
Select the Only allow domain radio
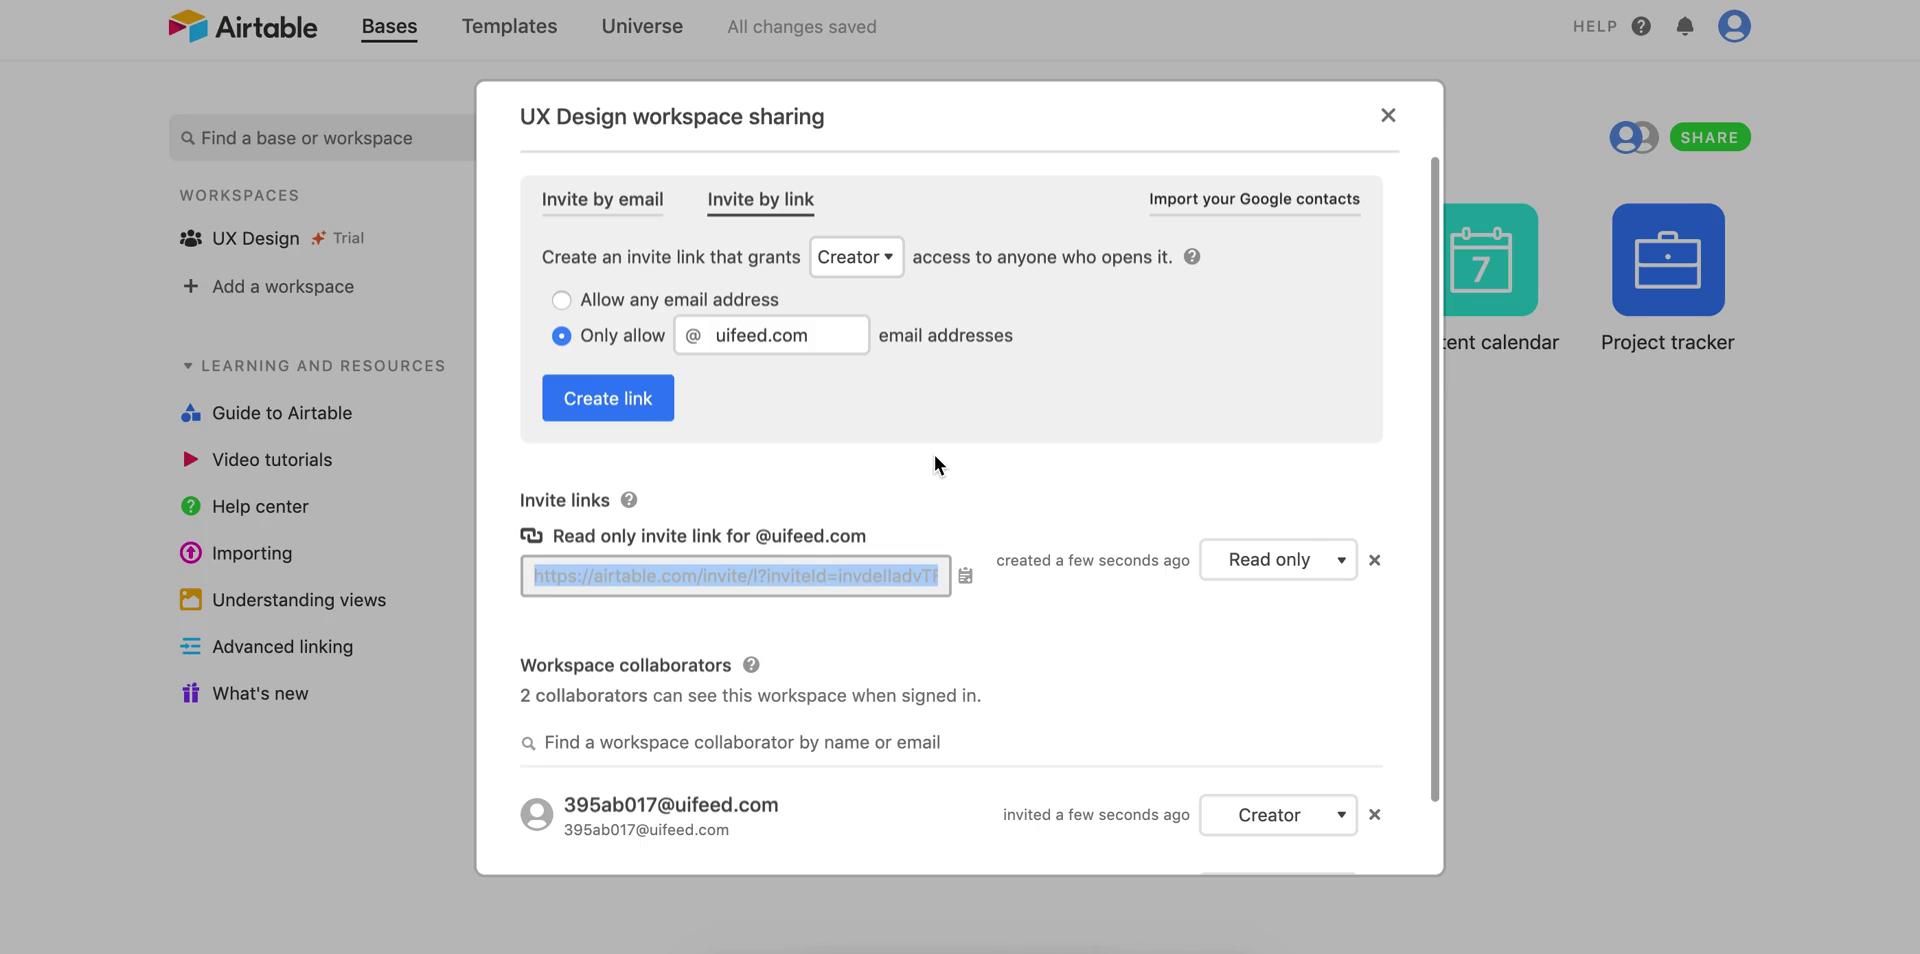(x=562, y=336)
